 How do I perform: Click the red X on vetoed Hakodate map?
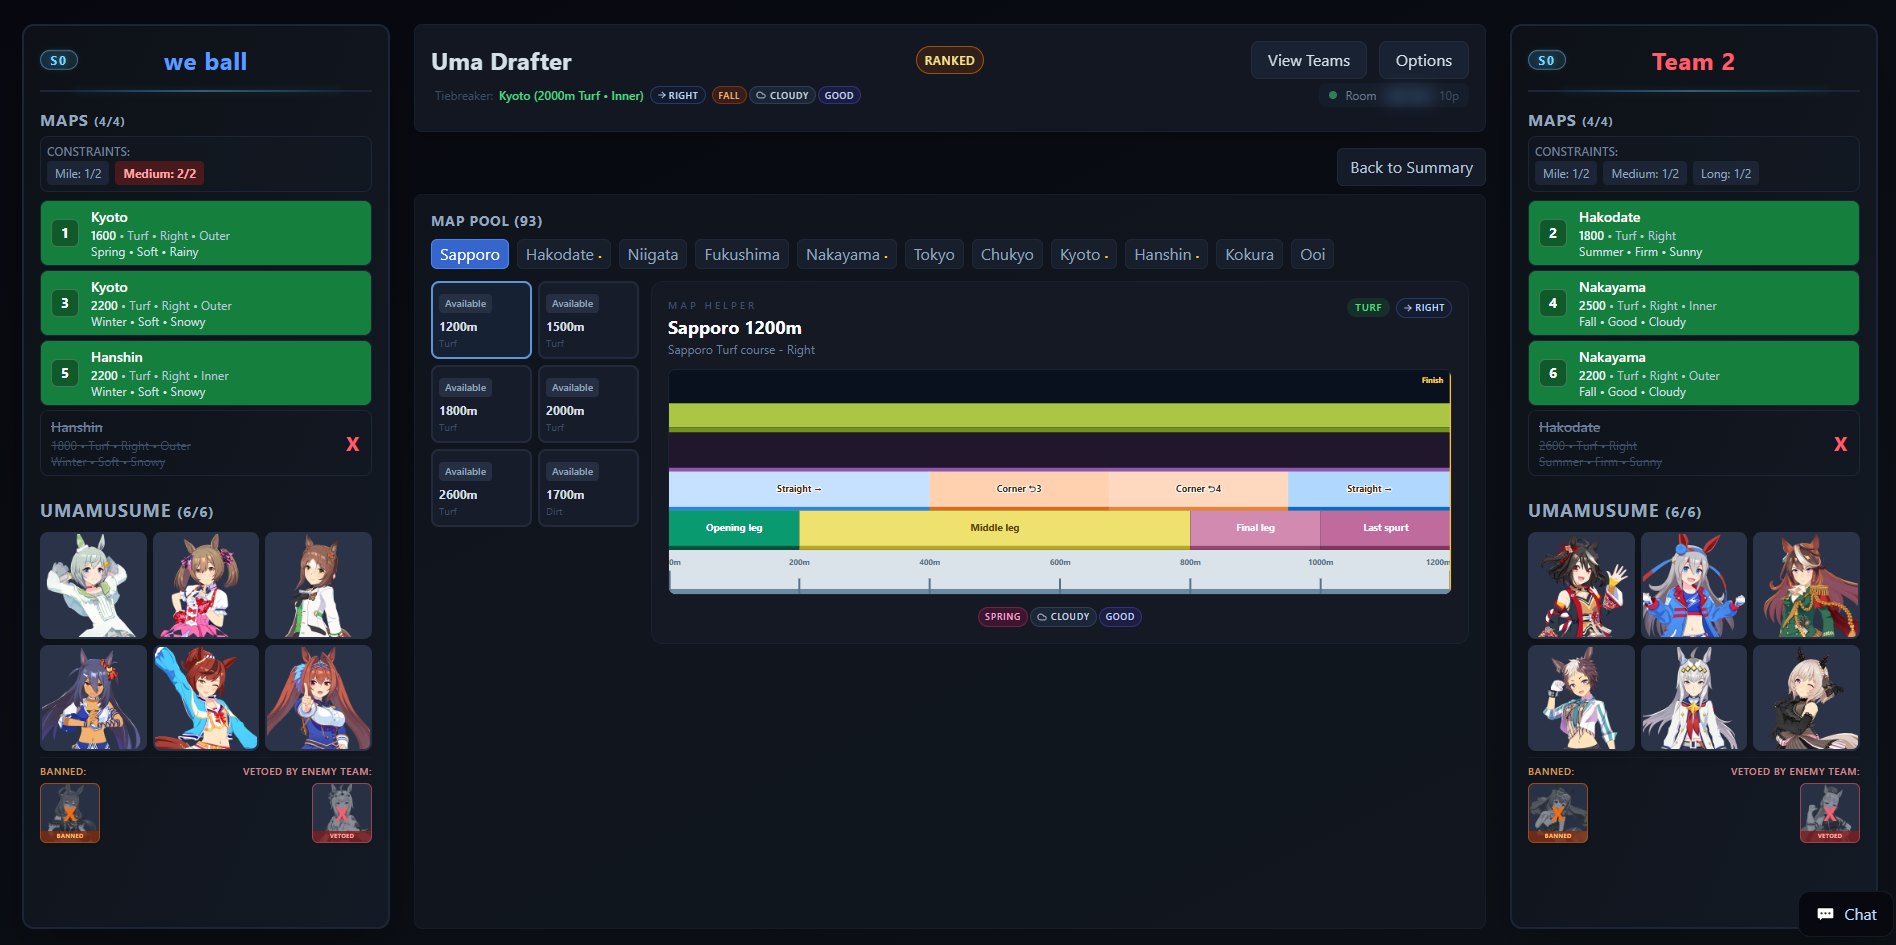pyautogui.click(x=1840, y=444)
